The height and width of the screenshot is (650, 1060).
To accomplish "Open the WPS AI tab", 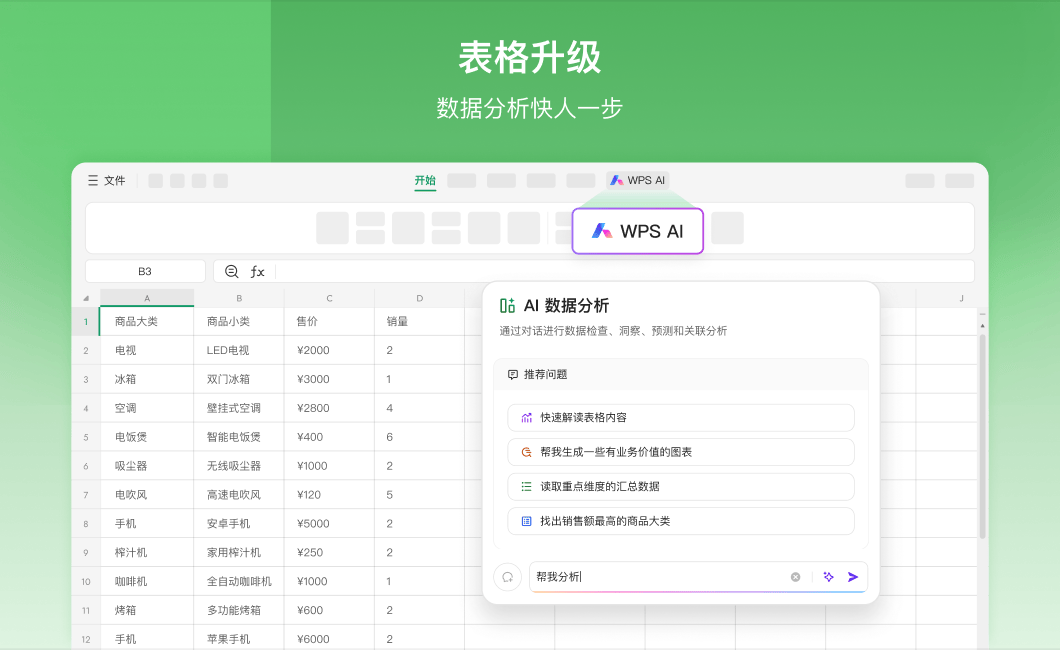I will coord(638,180).
